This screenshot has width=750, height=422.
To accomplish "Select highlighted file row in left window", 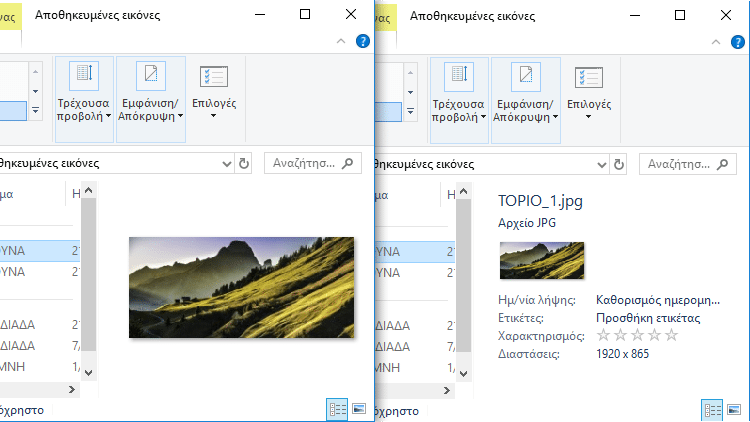I will (40, 251).
